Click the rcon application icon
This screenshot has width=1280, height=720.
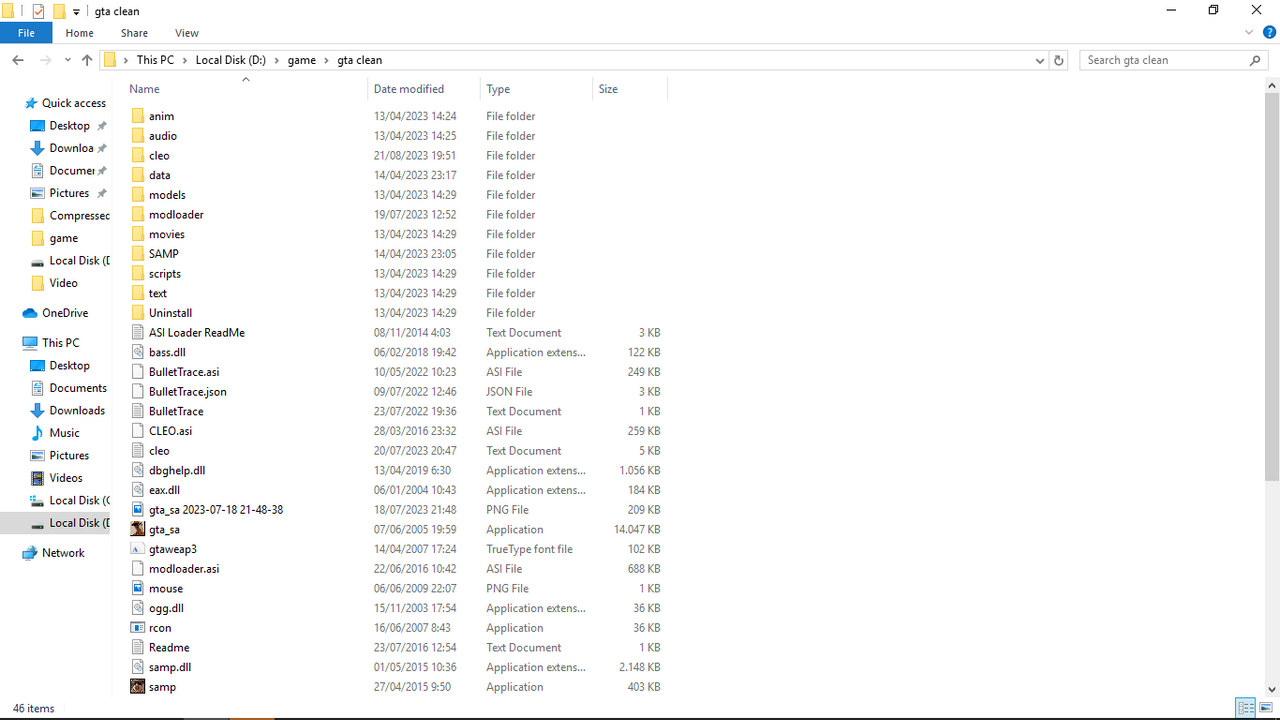tap(138, 628)
